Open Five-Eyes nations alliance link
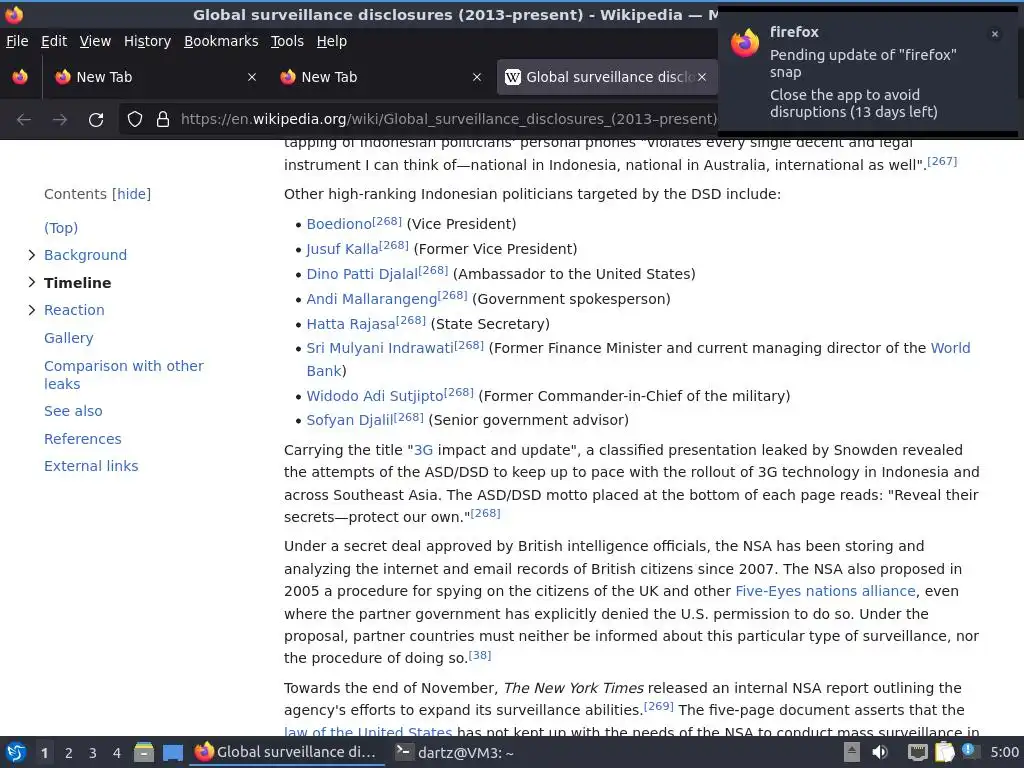The height and width of the screenshot is (768, 1024). pyautogui.click(x=825, y=591)
